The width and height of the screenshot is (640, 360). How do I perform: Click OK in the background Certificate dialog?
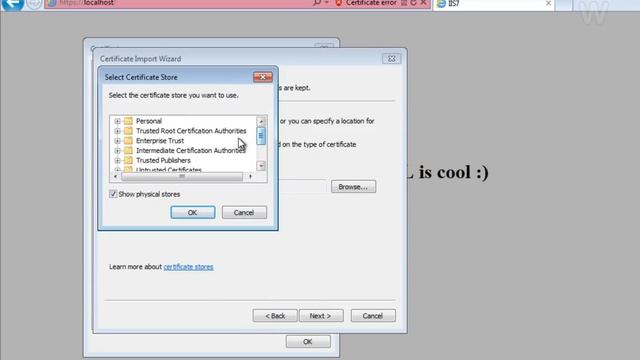(308, 342)
